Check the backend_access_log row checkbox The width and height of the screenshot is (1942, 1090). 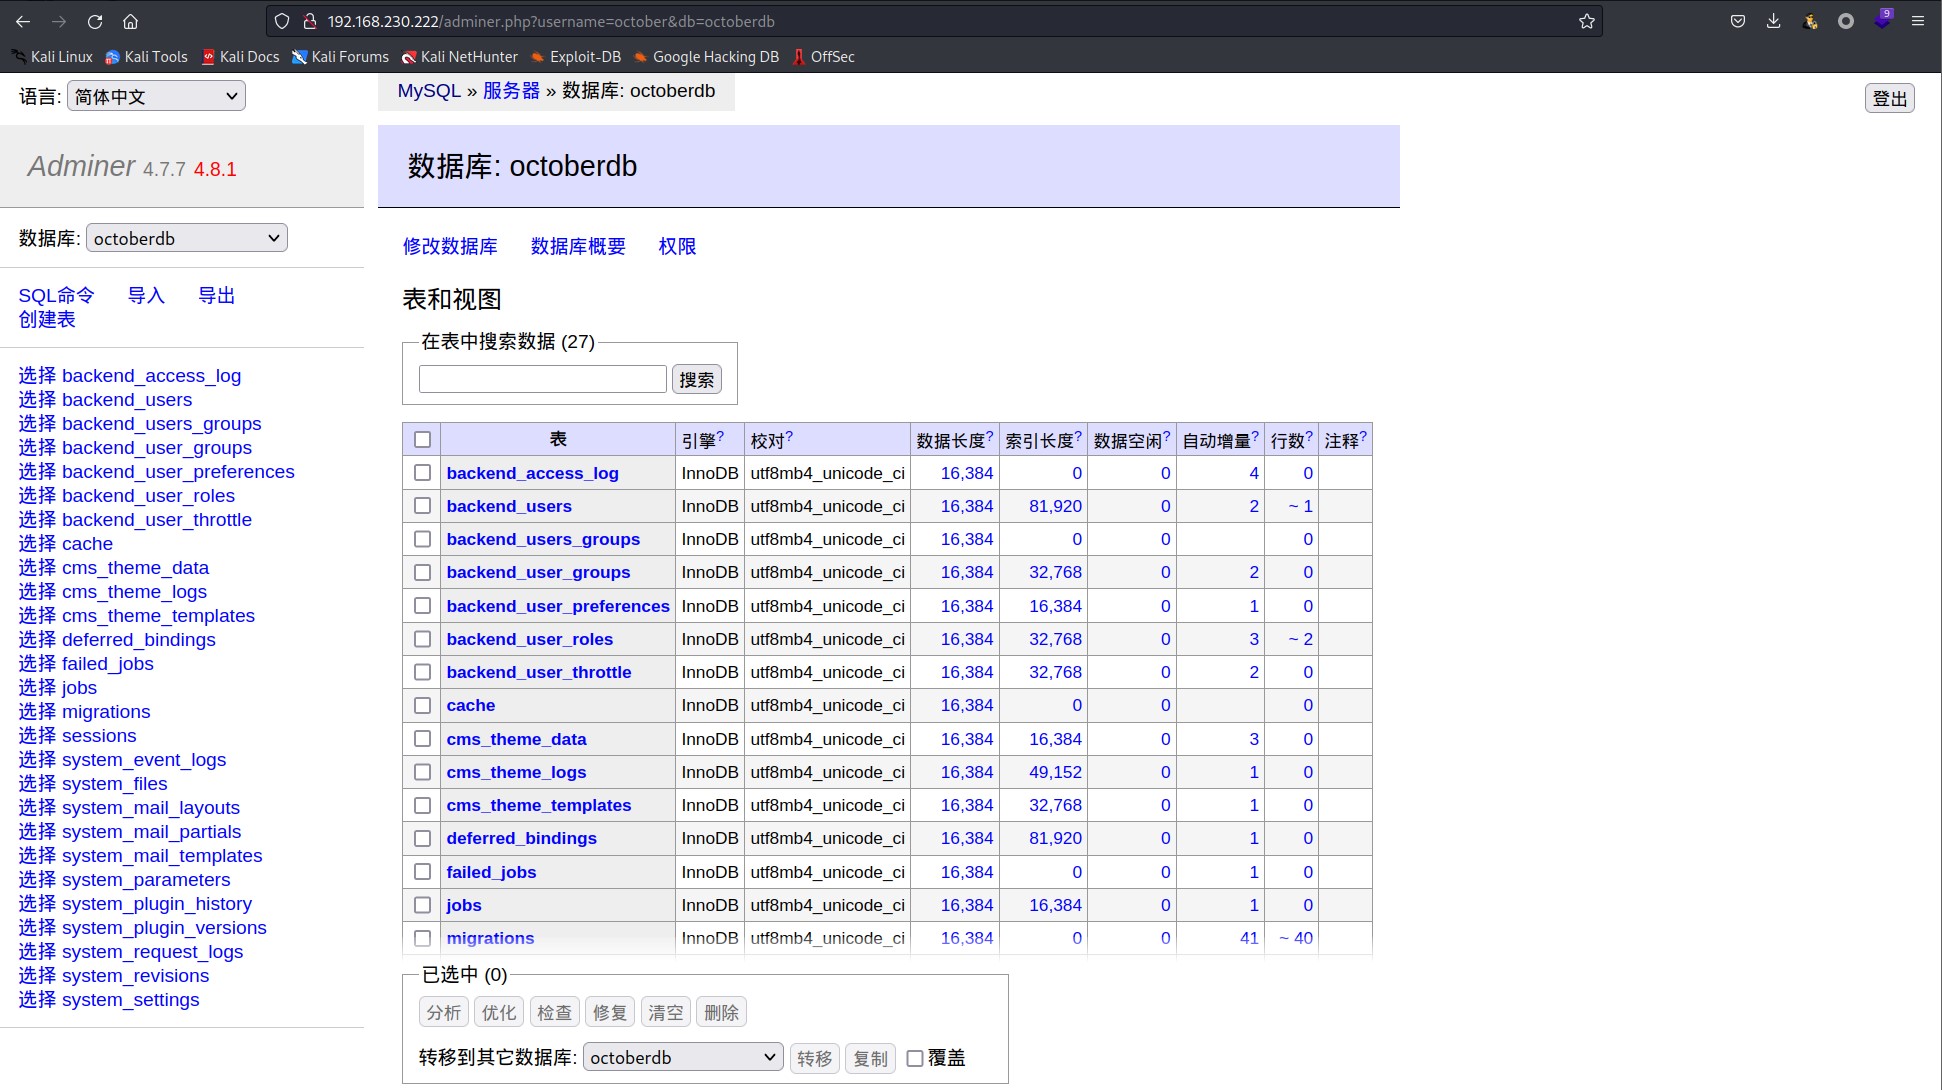pyautogui.click(x=422, y=472)
